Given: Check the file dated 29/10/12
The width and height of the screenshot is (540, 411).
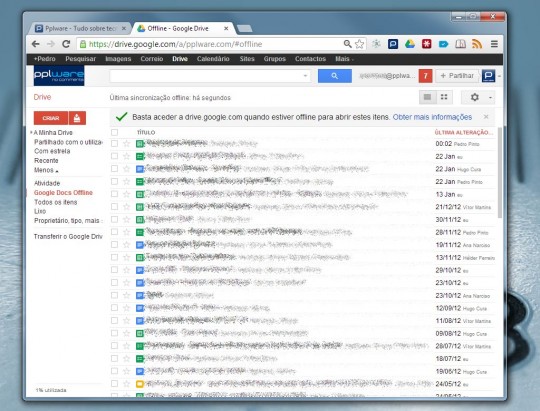Looking at the screenshot, I should point(114,270).
